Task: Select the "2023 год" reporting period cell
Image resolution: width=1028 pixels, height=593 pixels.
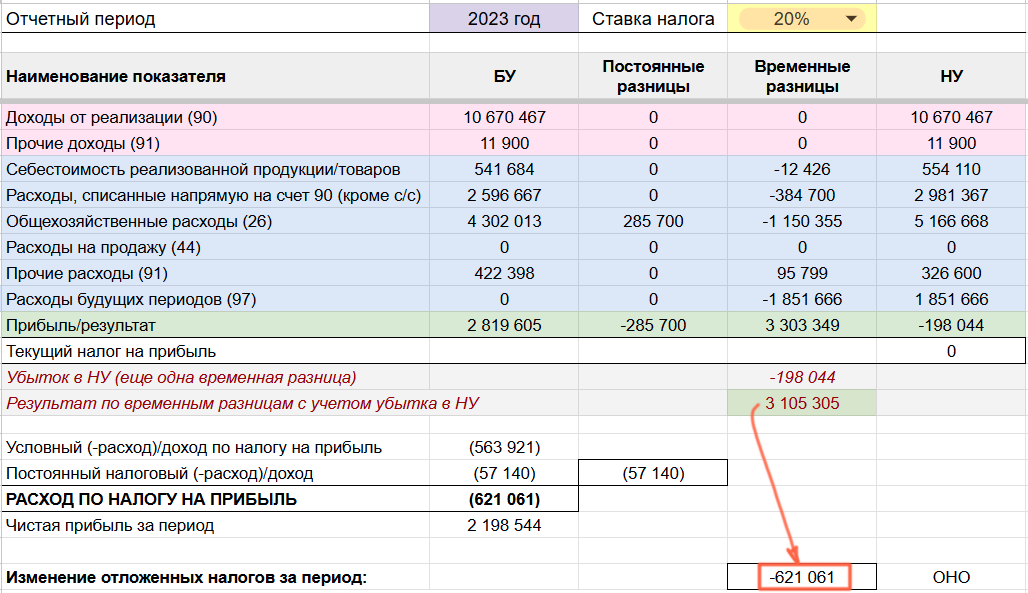Action: (x=504, y=18)
